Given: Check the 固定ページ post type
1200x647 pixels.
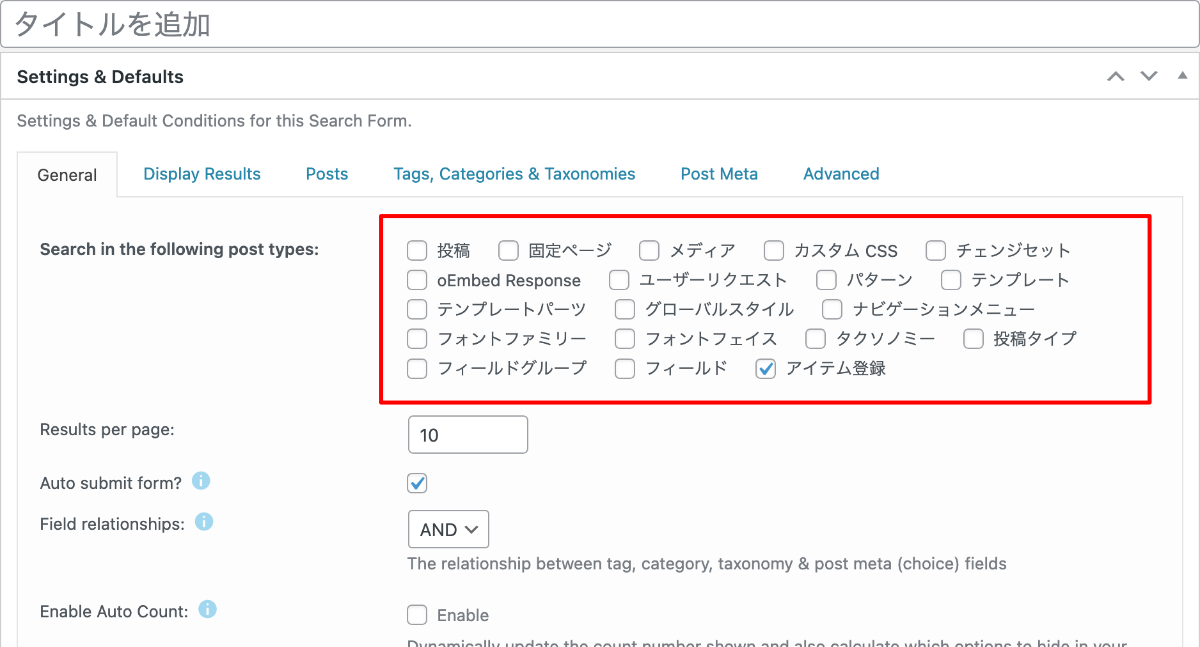Looking at the screenshot, I should point(509,251).
